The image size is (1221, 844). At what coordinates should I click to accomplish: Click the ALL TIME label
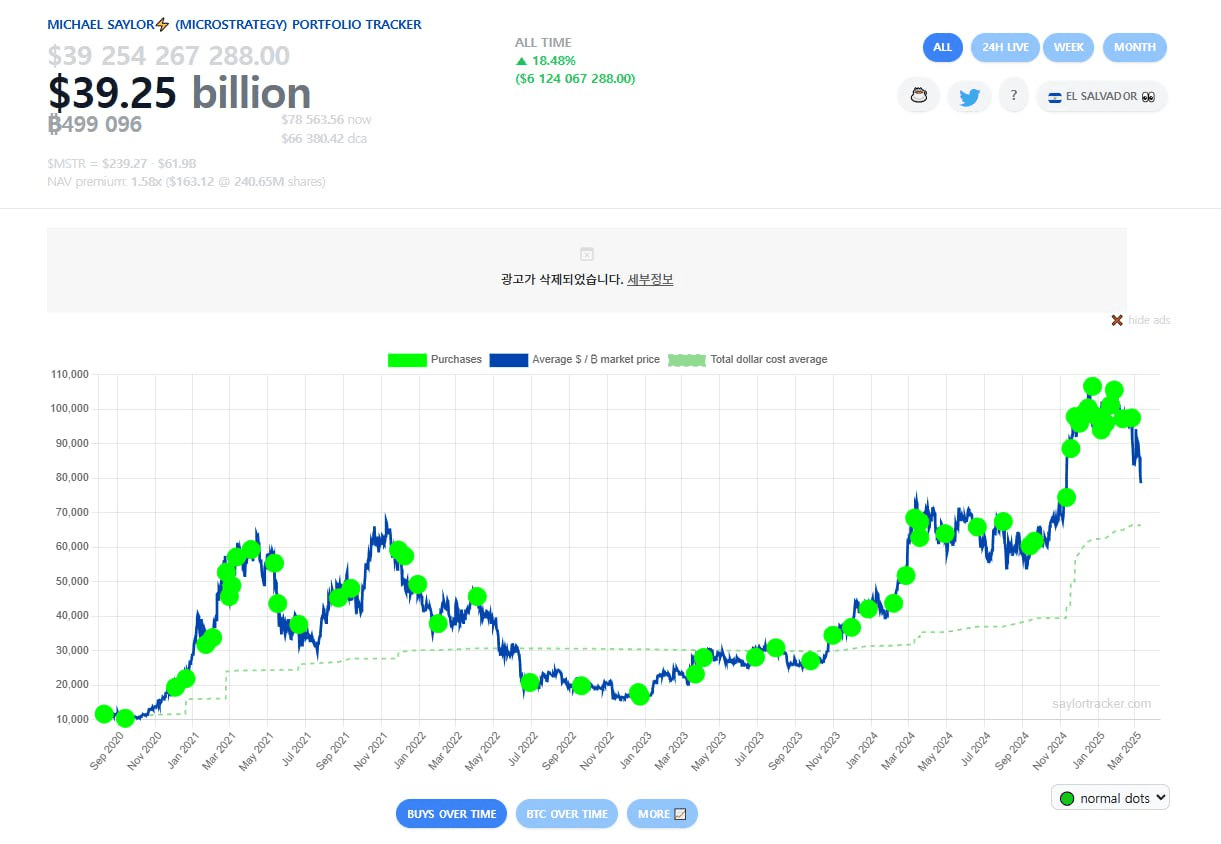(544, 43)
